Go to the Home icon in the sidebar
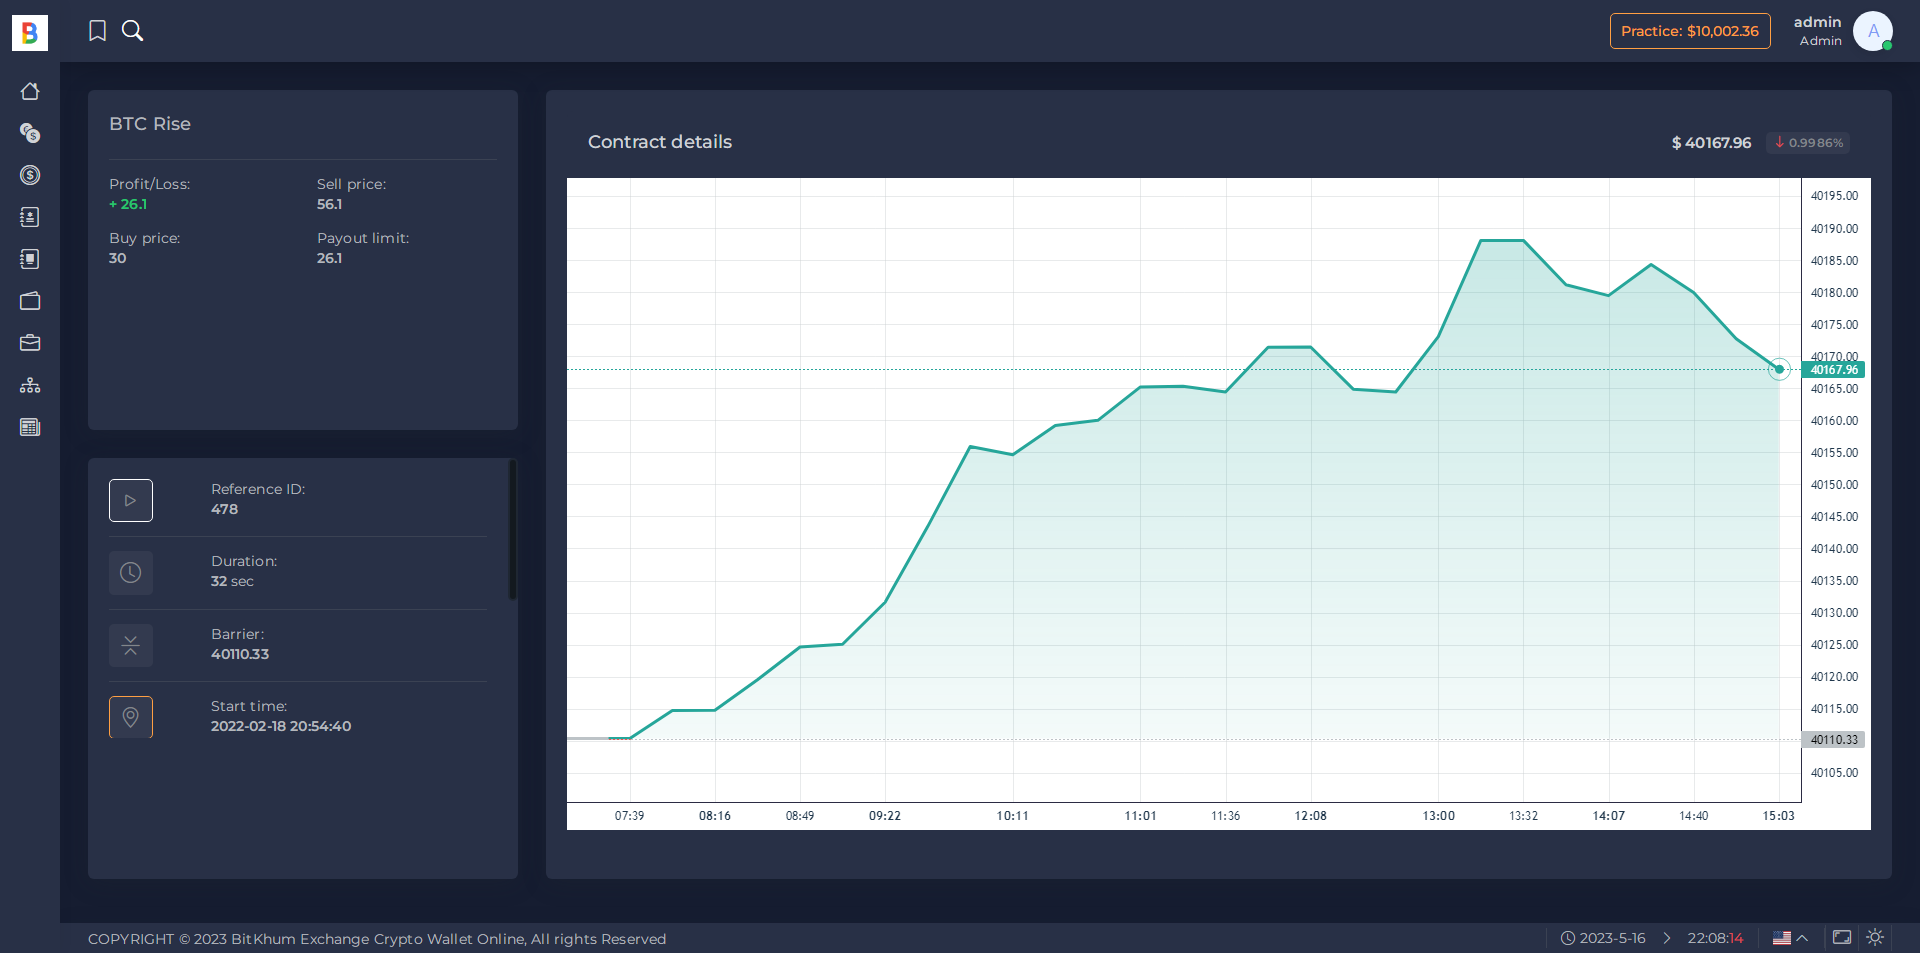Screen dimensions: 1920x953 pos(30,91)
